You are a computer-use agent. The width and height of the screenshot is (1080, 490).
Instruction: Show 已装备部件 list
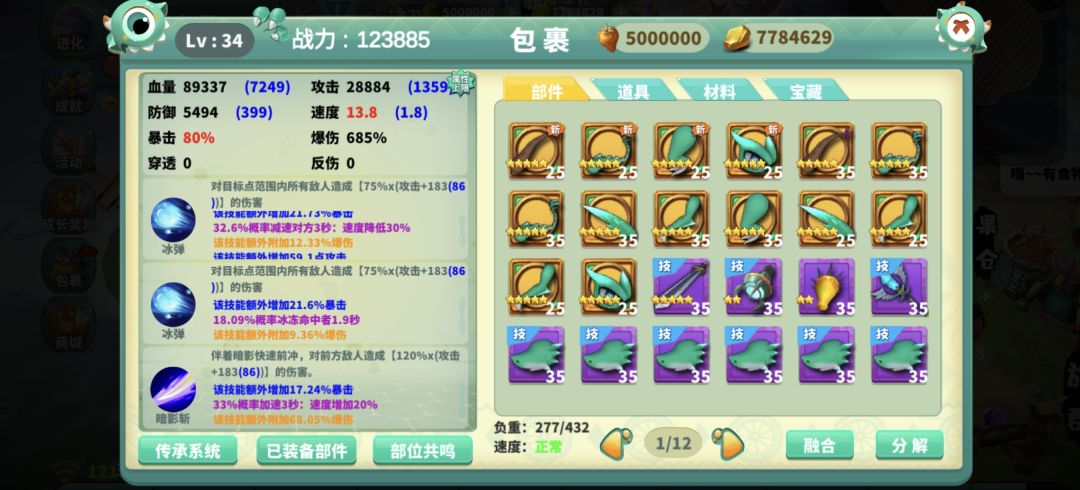click(307, 451)
